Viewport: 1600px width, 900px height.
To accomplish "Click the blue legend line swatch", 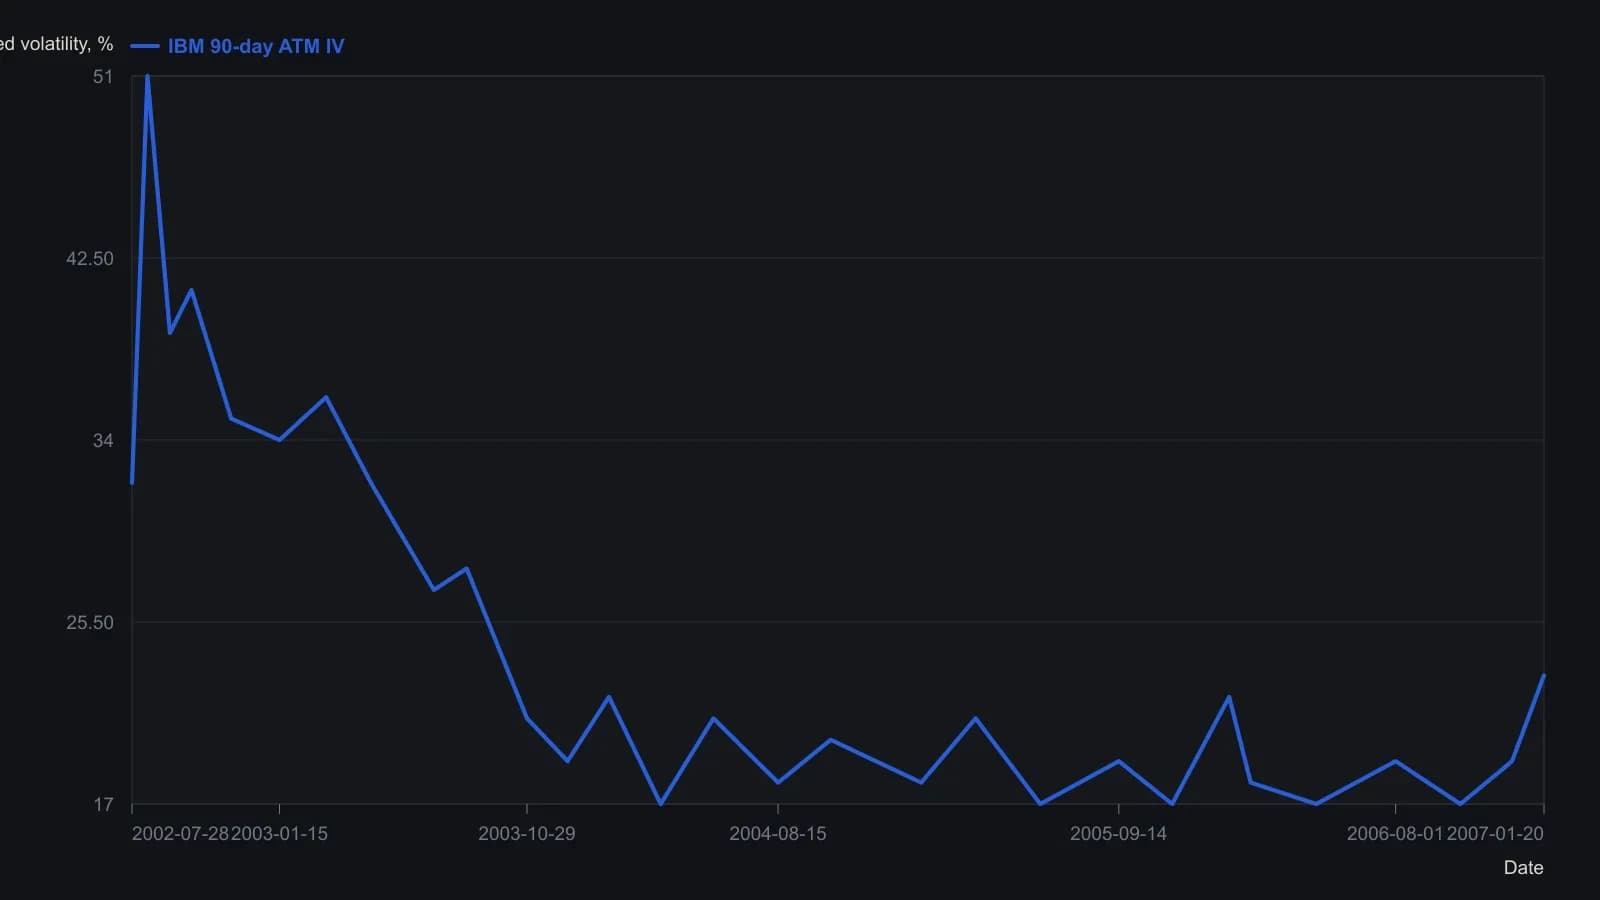I will coord(145,46).
